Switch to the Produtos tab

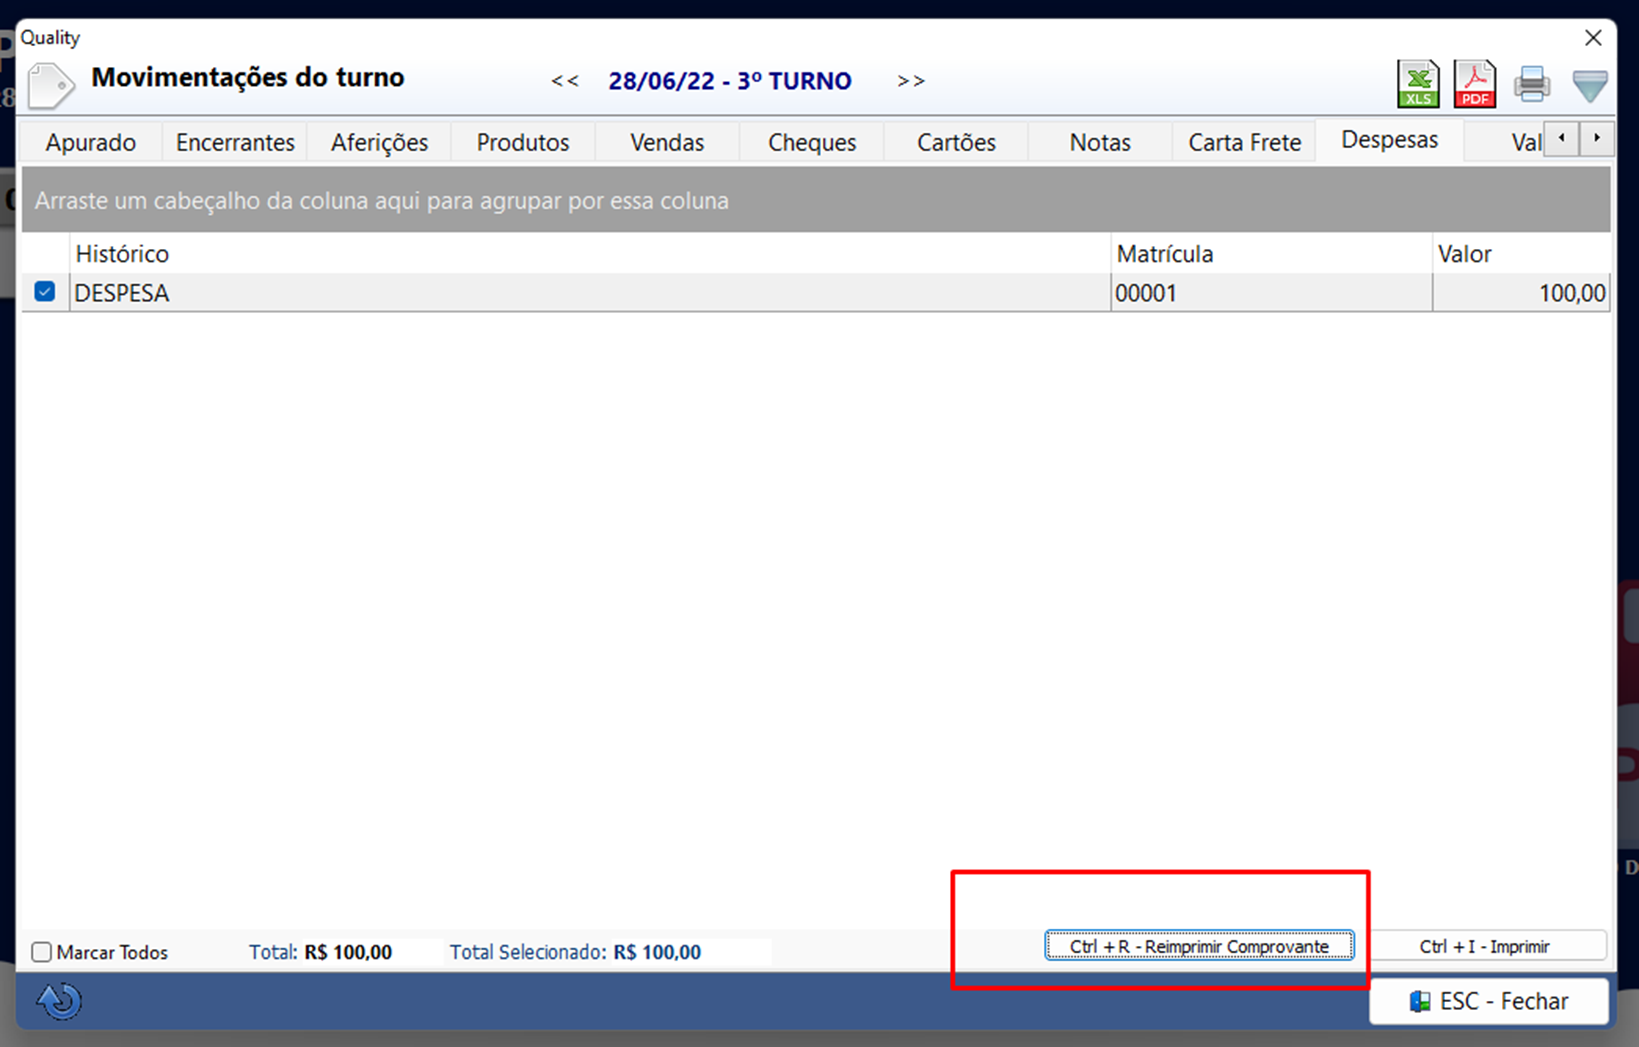(523, 142)
